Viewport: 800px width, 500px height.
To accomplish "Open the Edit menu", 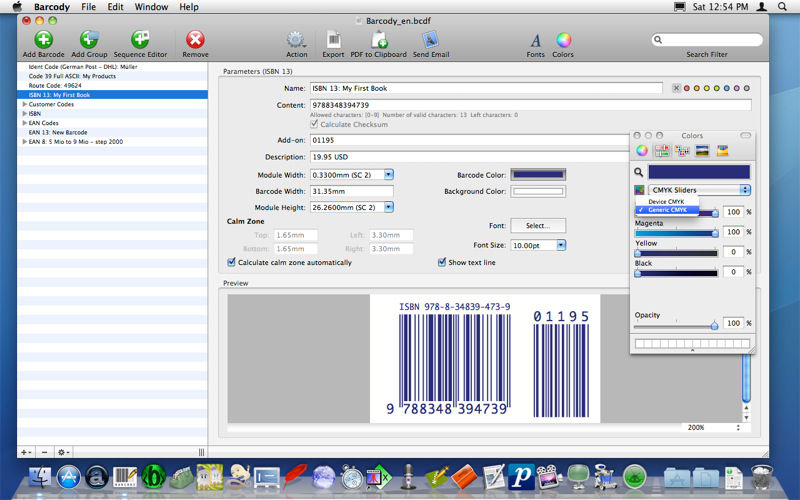I will (x=115, y=7).
